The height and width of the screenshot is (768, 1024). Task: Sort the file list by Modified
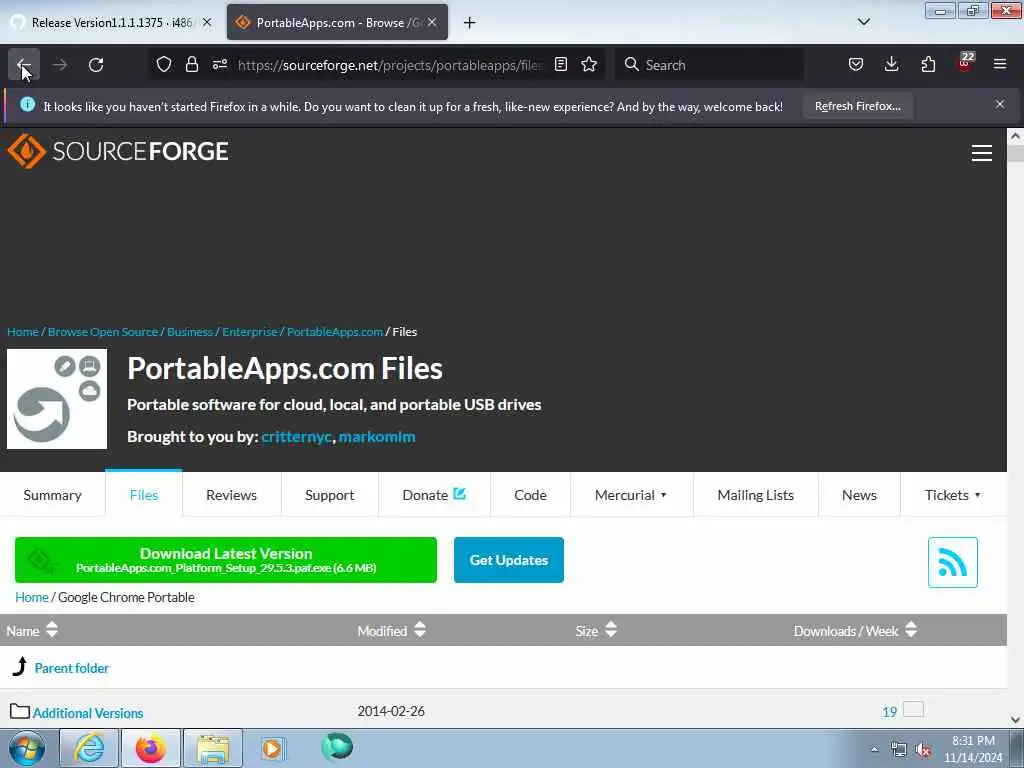tap(391, 631)
